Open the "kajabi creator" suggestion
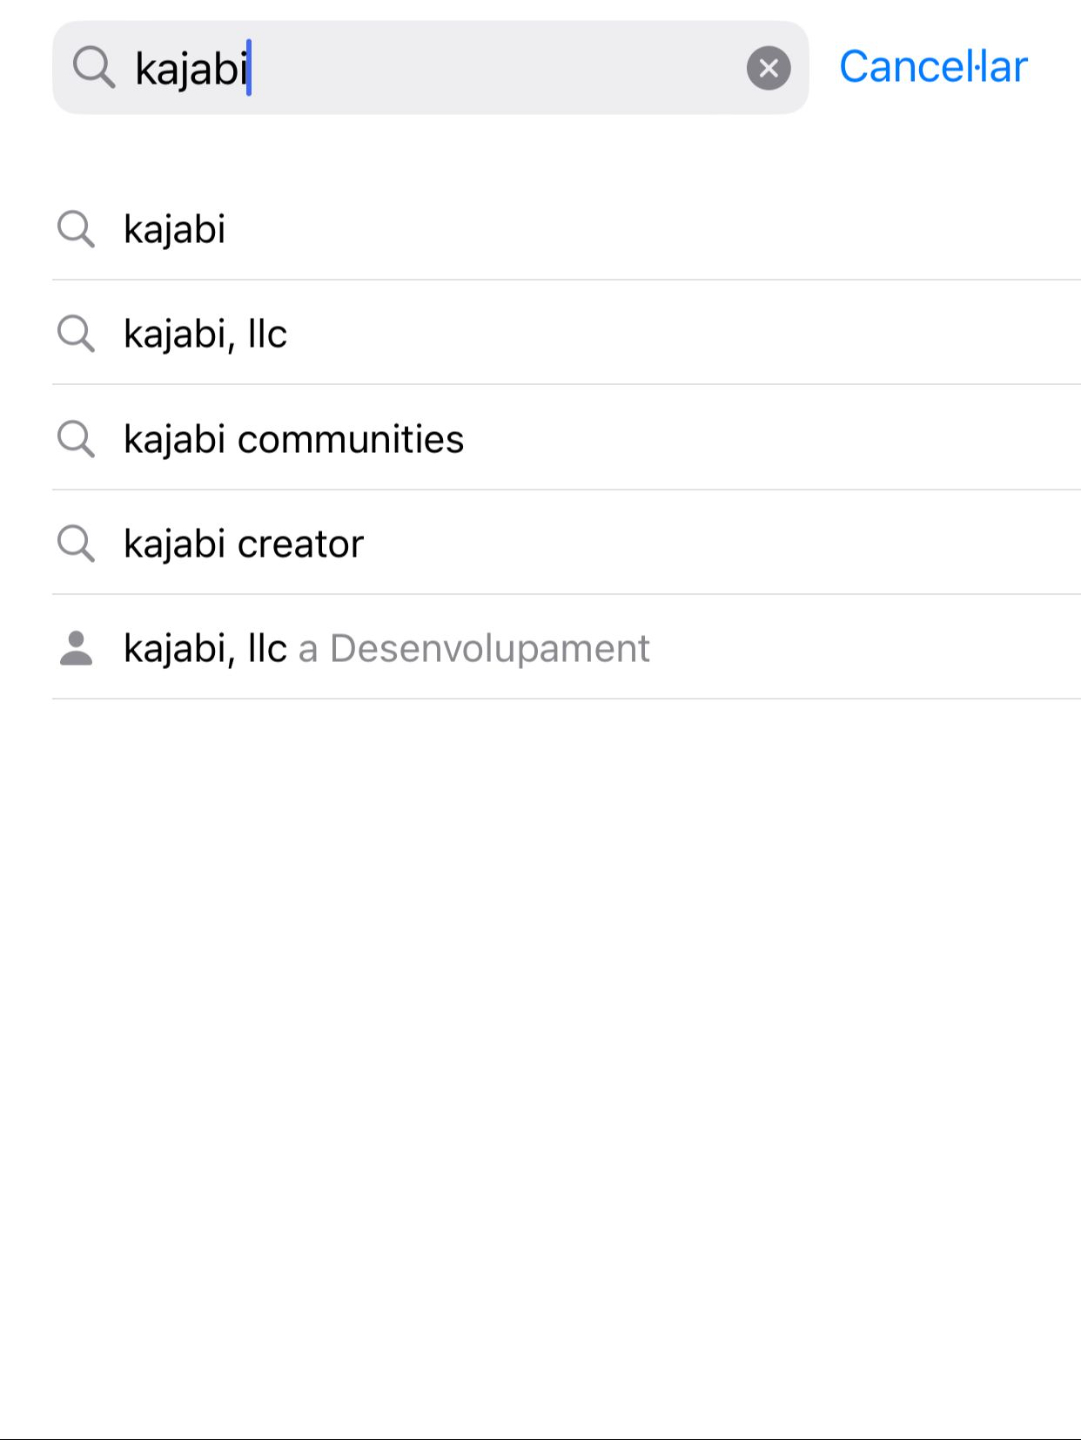 coord(243,544)
